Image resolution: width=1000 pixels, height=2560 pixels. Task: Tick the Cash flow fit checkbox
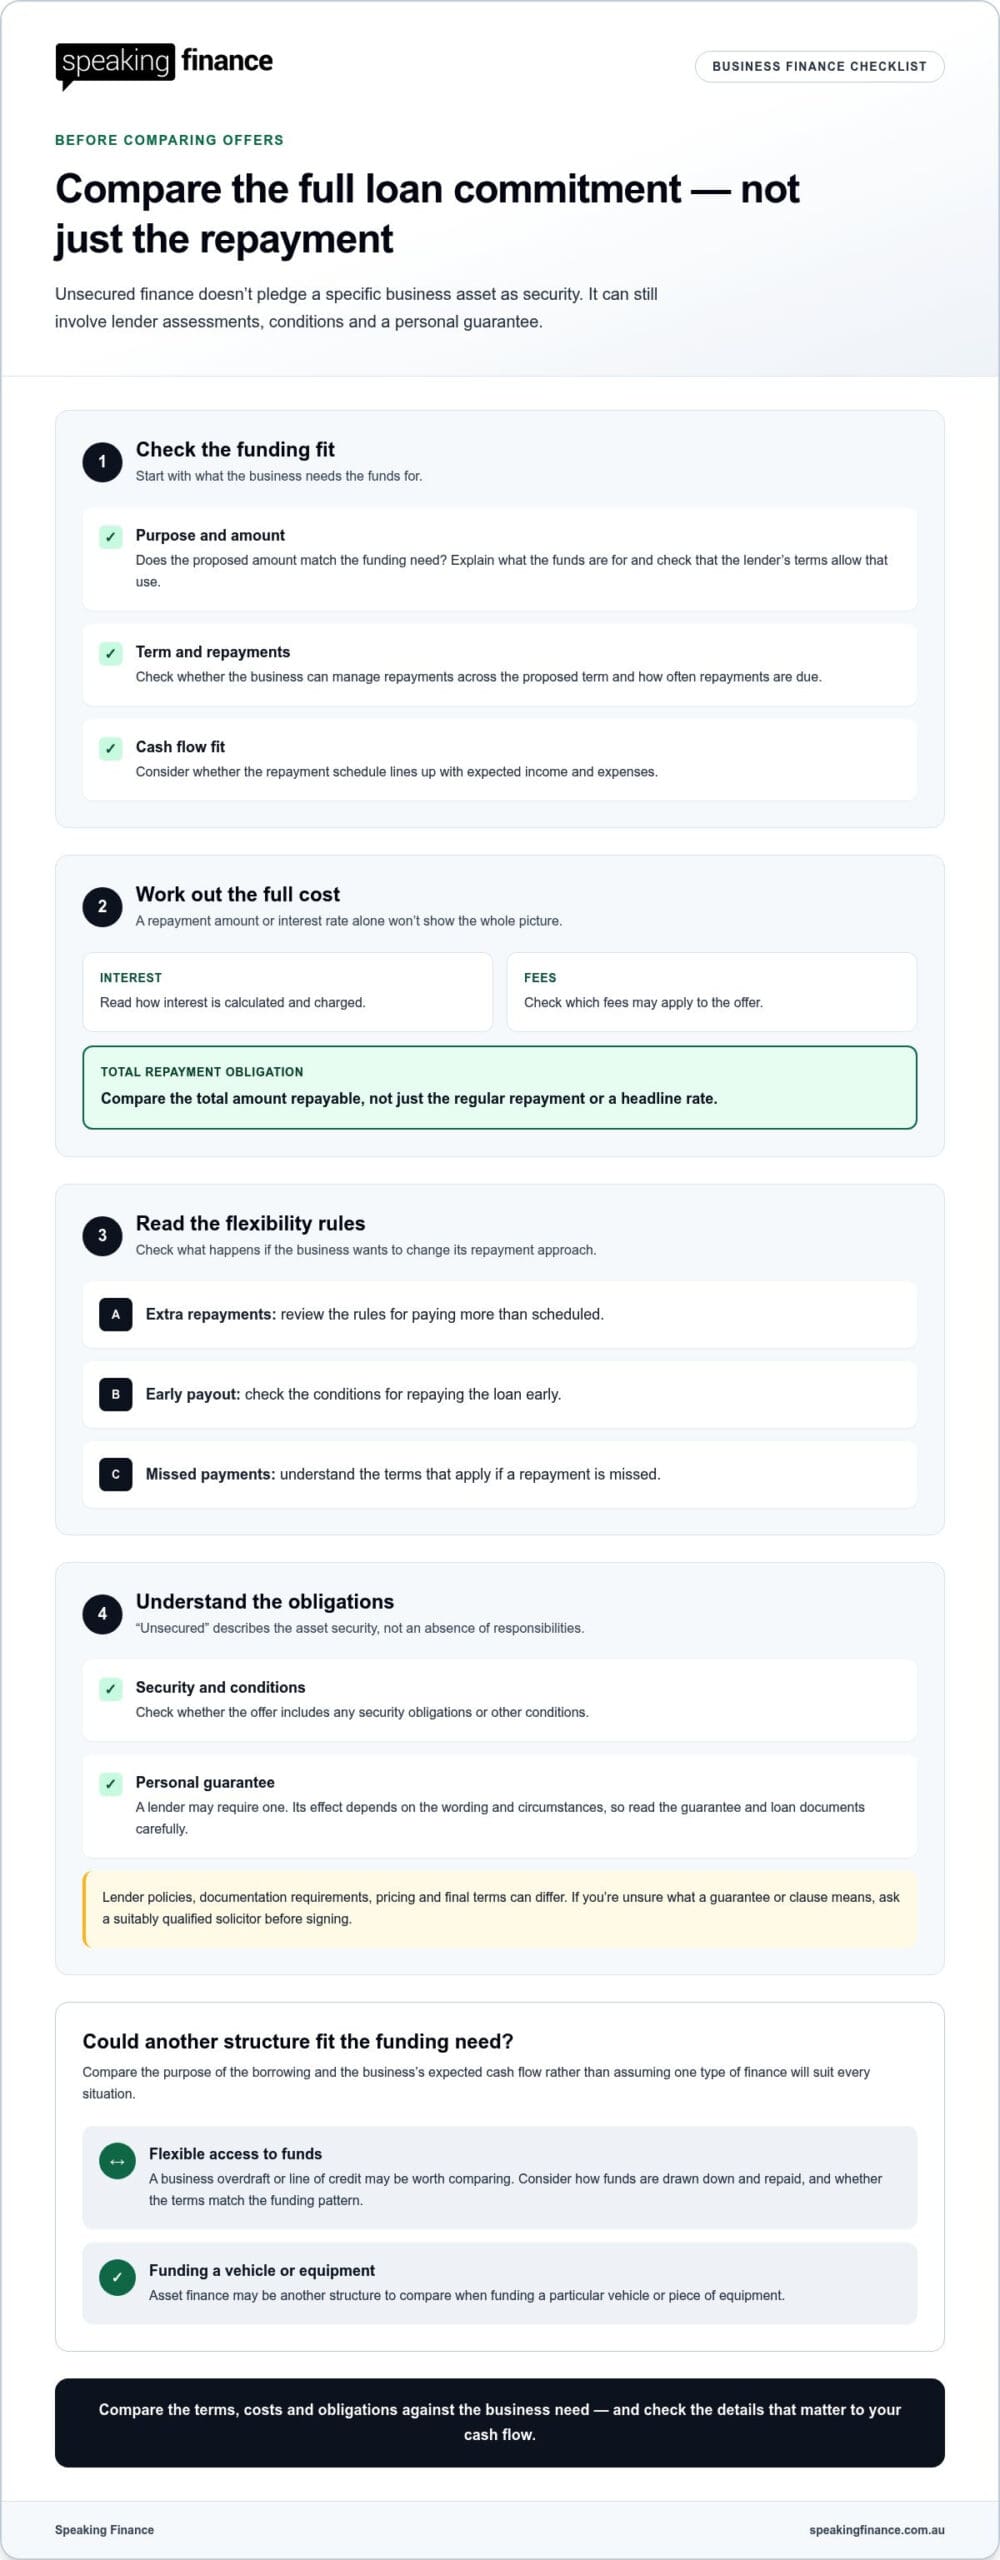point(111,749)
